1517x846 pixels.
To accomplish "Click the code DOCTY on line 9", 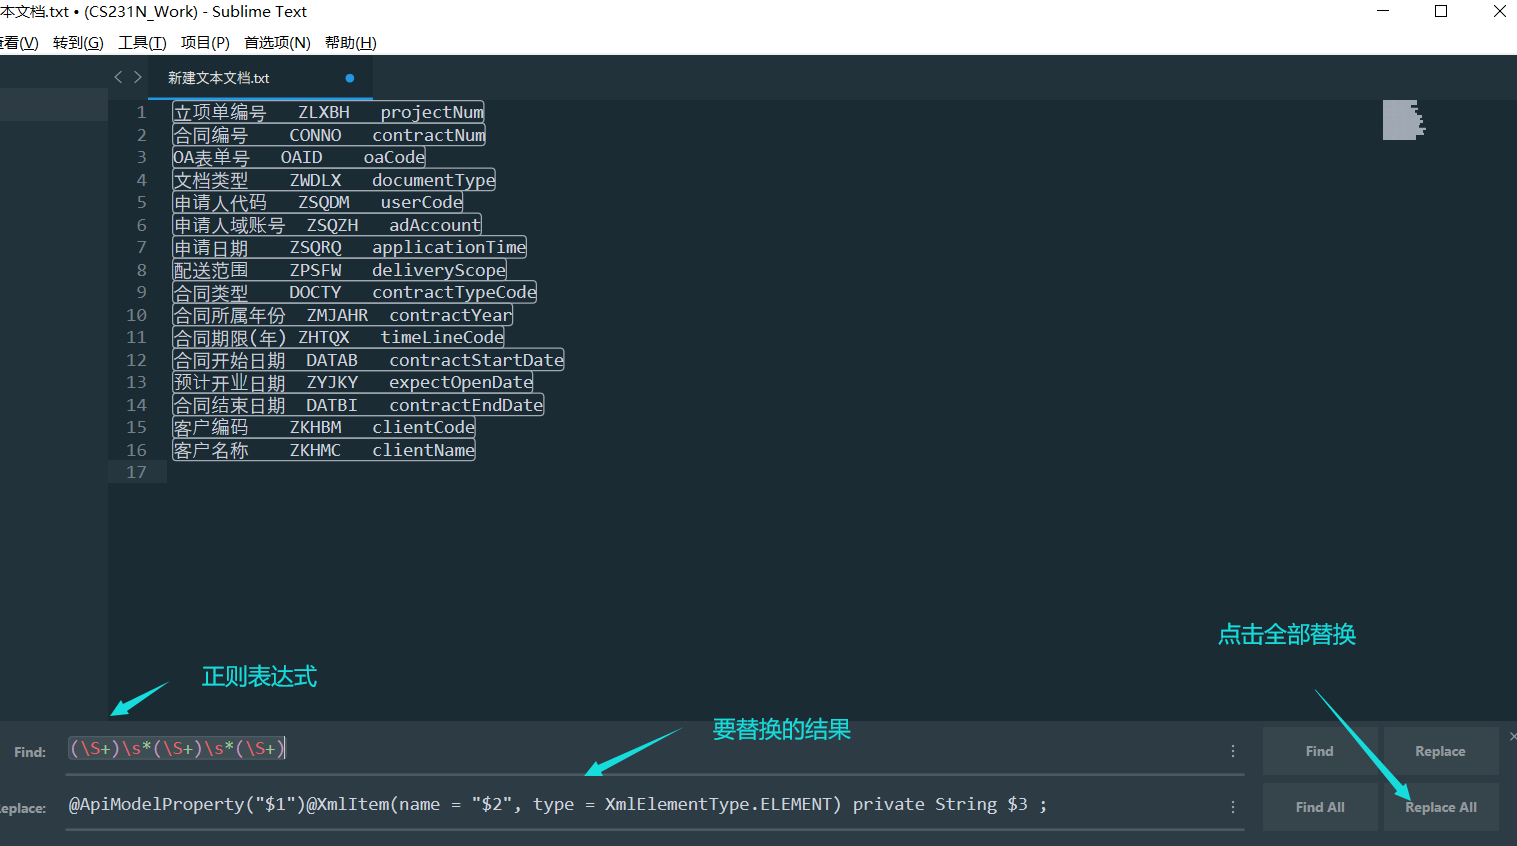I will point(315,292).
